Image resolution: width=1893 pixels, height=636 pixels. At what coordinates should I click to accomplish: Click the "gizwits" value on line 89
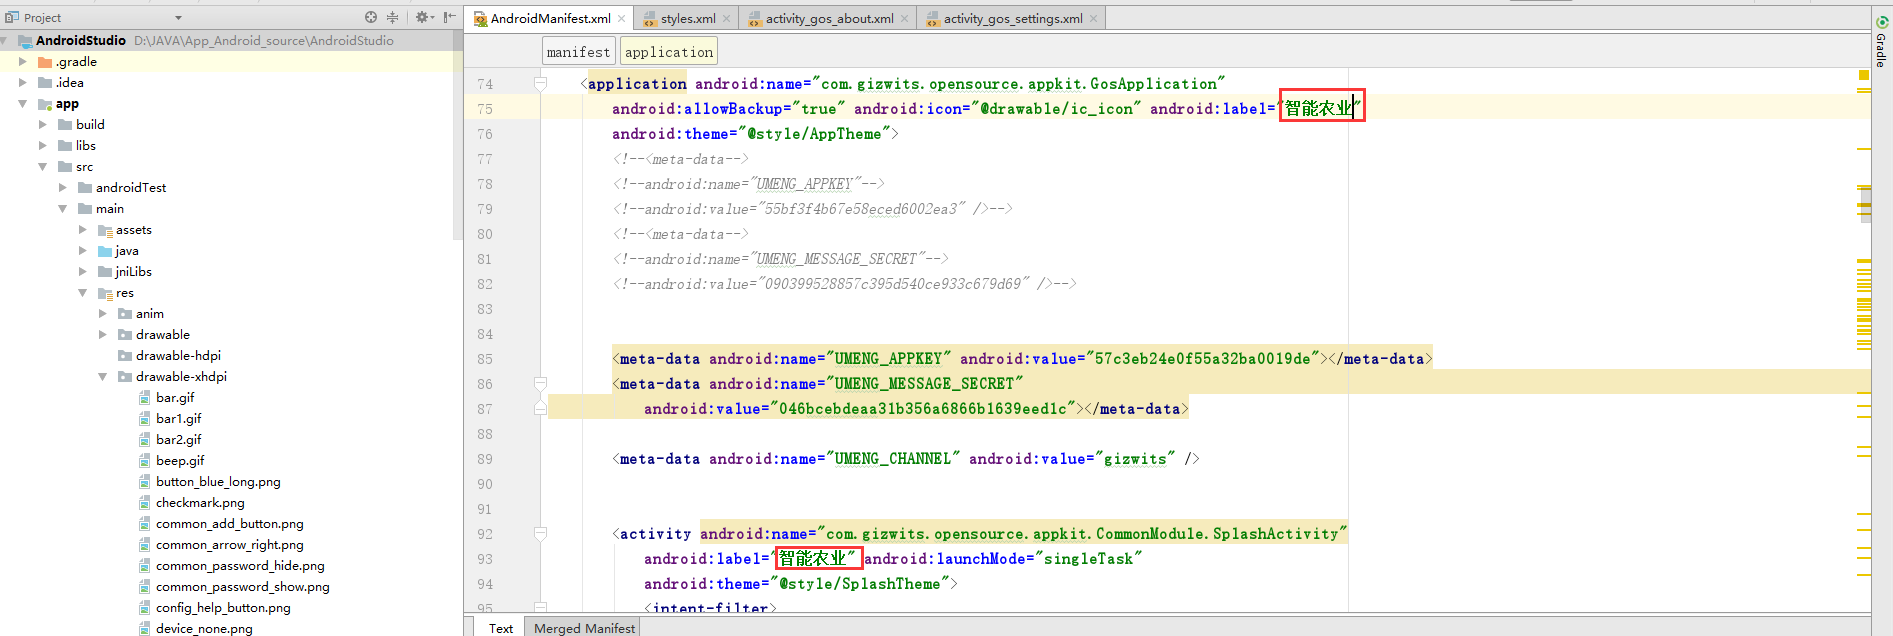[x=1135, y=459]
